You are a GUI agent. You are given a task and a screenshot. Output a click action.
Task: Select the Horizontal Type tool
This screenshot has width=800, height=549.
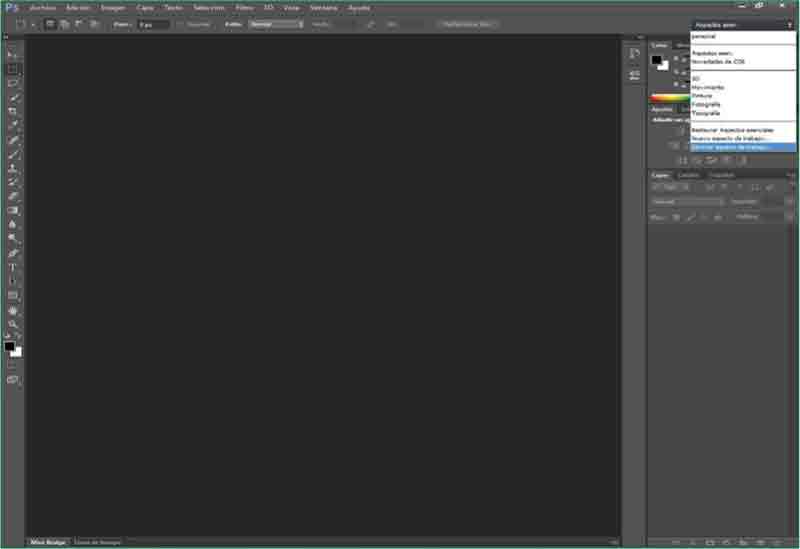(13, 267)
